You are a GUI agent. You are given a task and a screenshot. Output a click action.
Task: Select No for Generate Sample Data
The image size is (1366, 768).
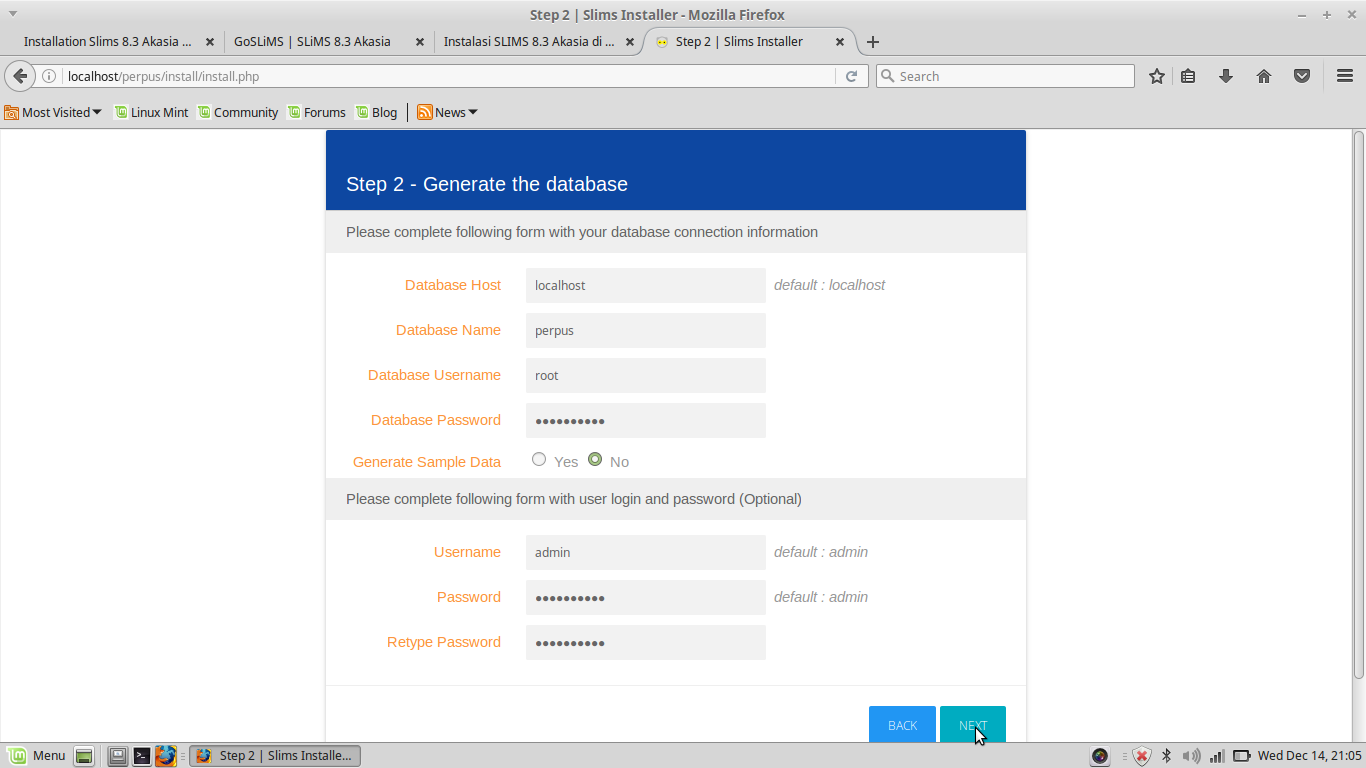pyautogui.click(x=596, y=459)
